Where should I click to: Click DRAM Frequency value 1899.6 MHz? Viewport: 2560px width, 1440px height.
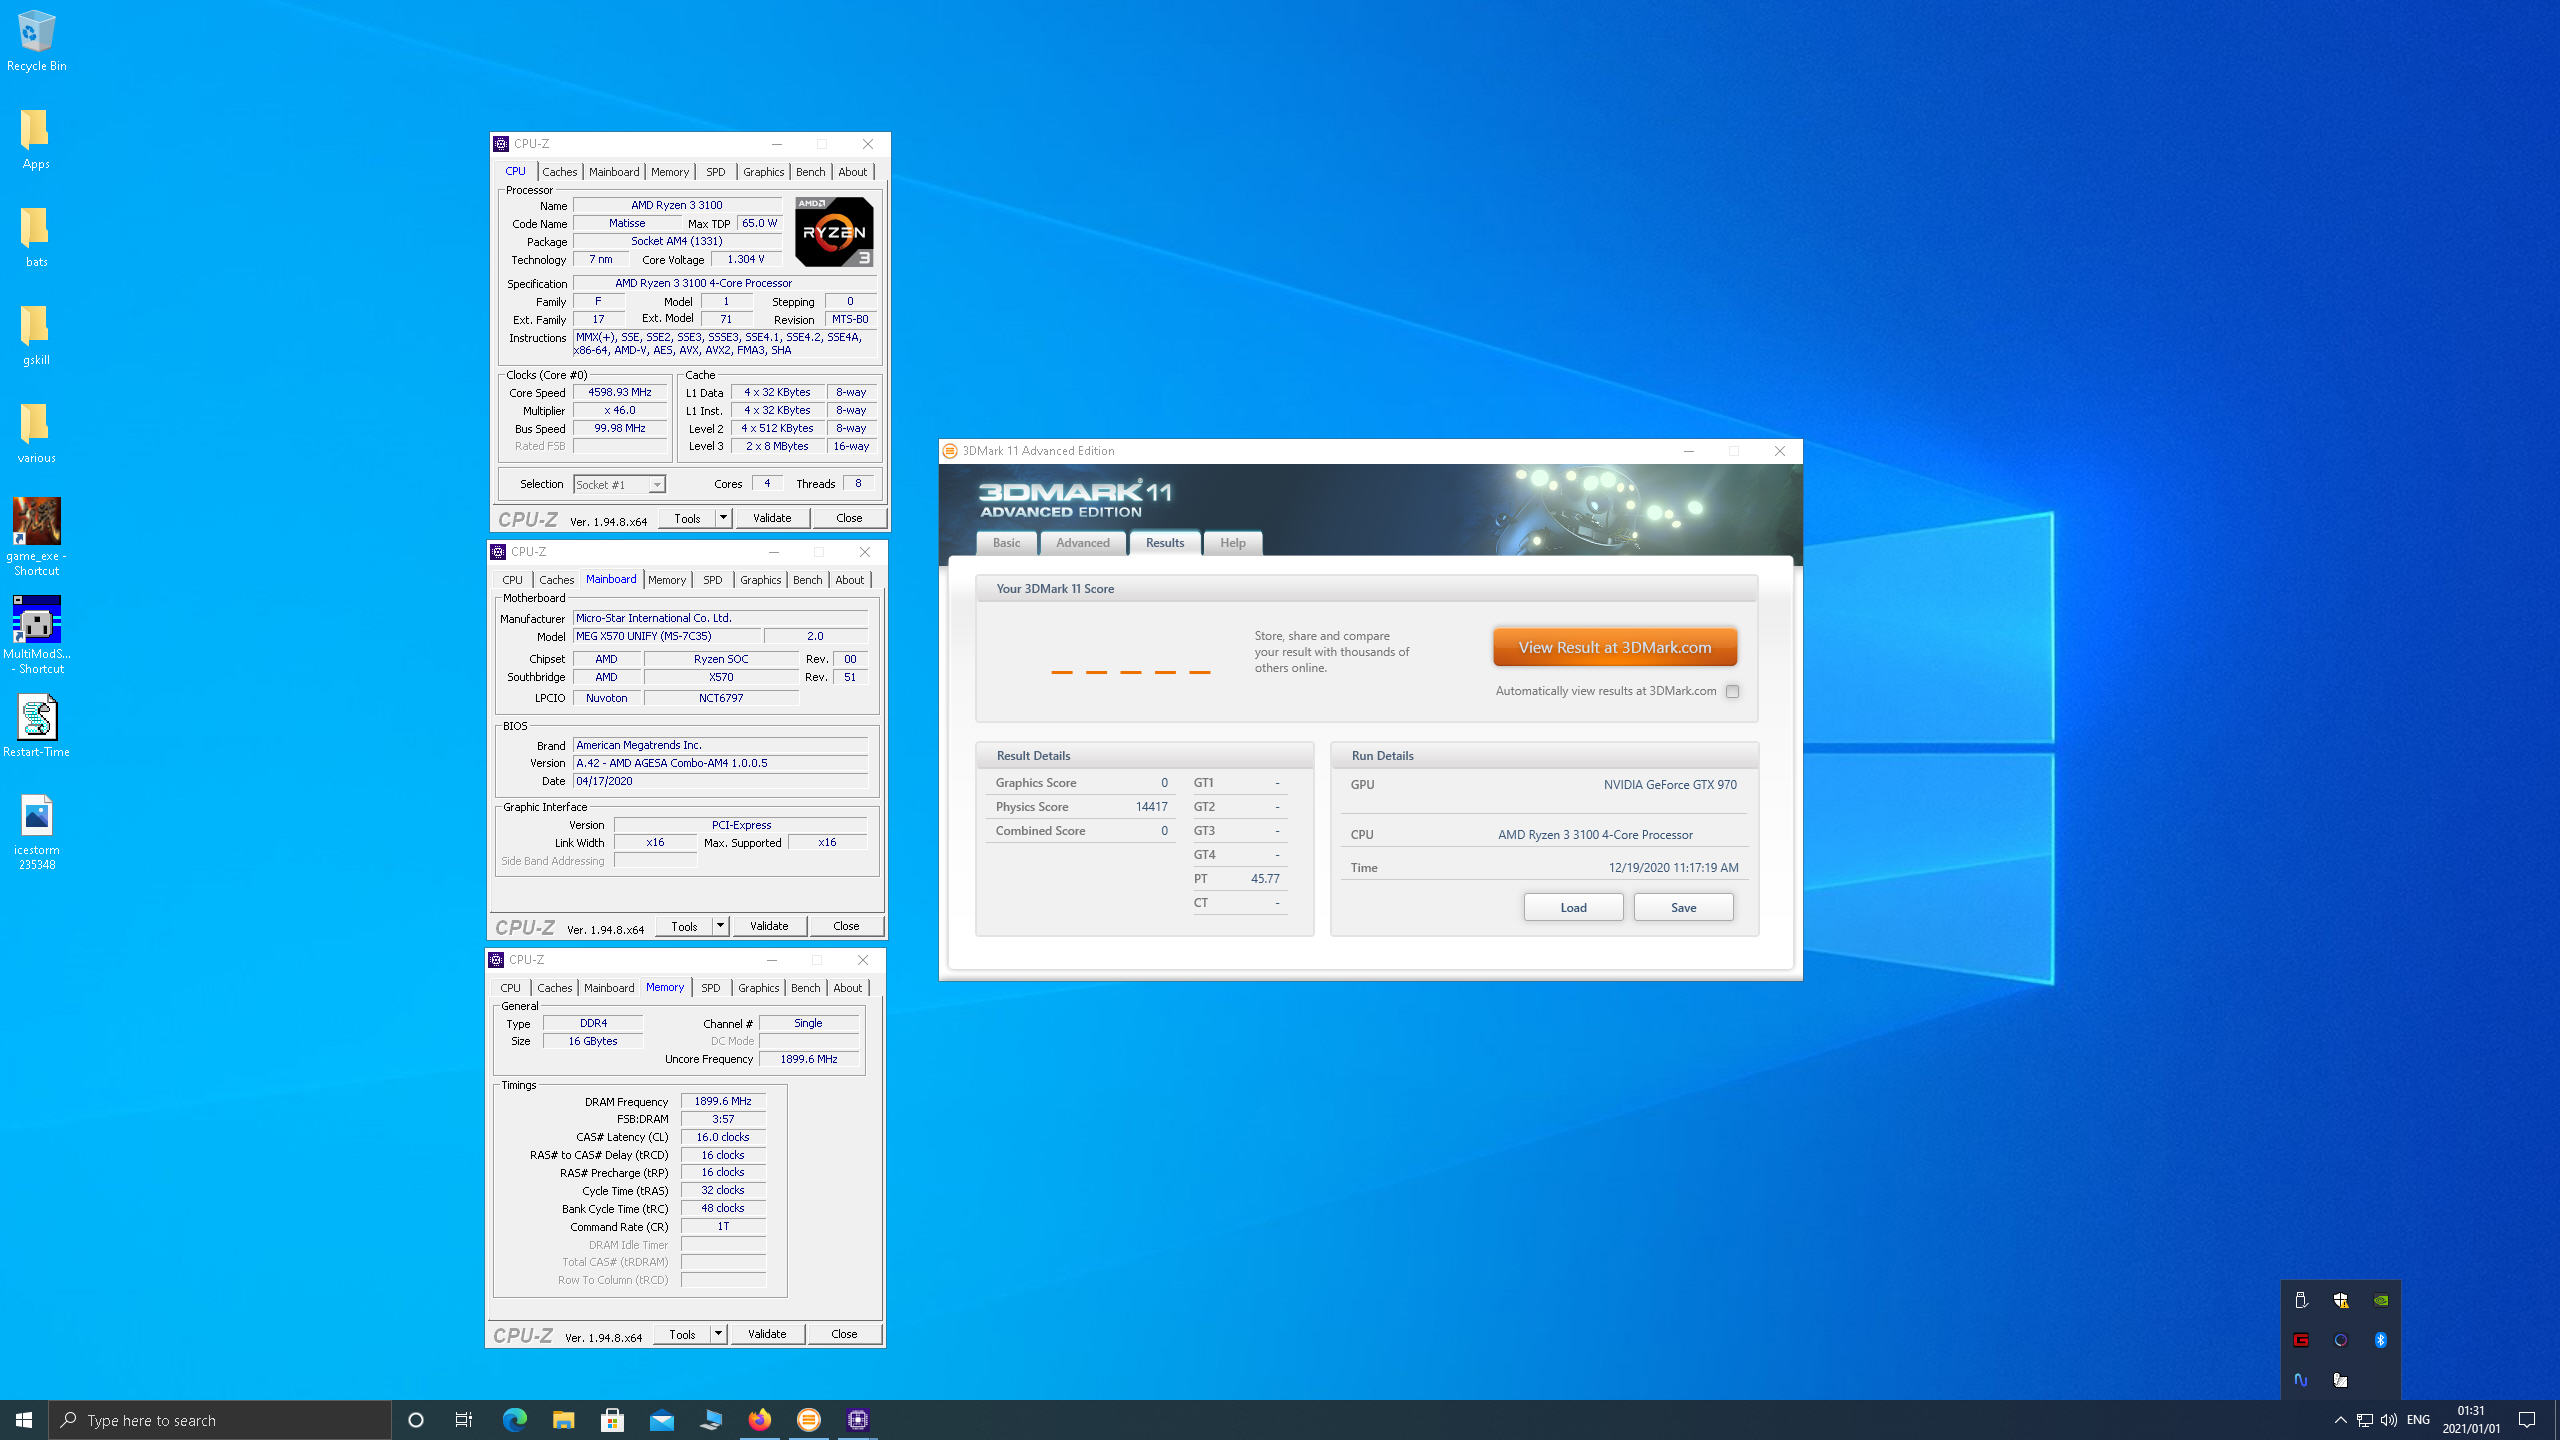(723, 1101)
